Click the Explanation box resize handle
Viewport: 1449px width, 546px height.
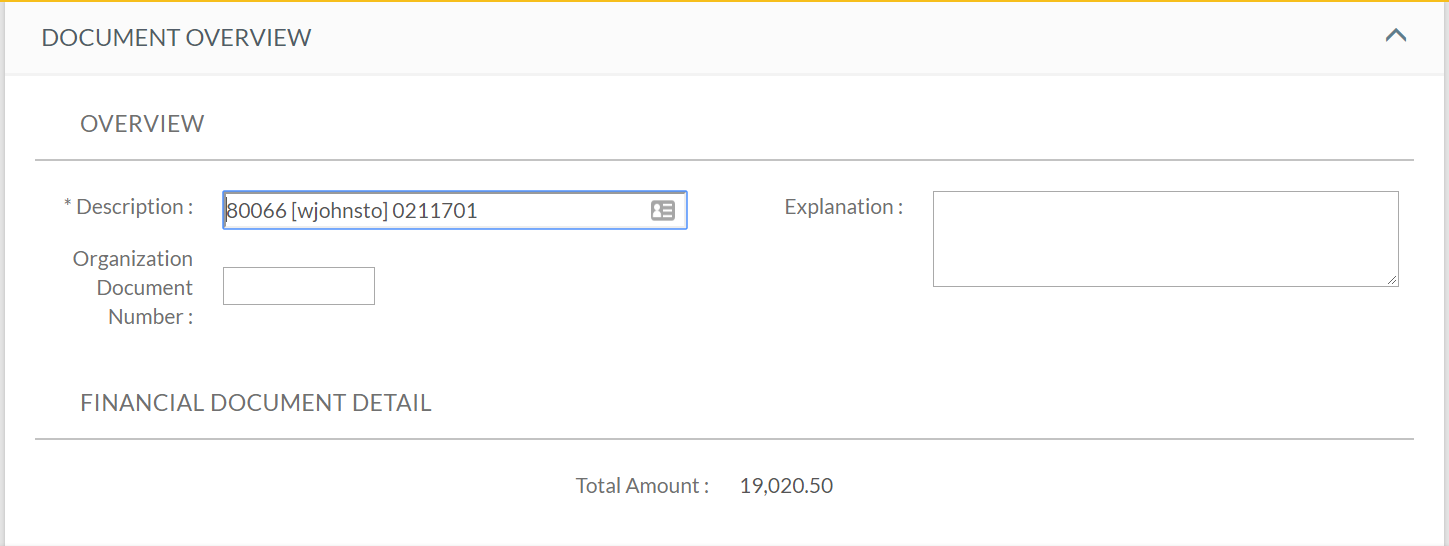click(1392, 280)
